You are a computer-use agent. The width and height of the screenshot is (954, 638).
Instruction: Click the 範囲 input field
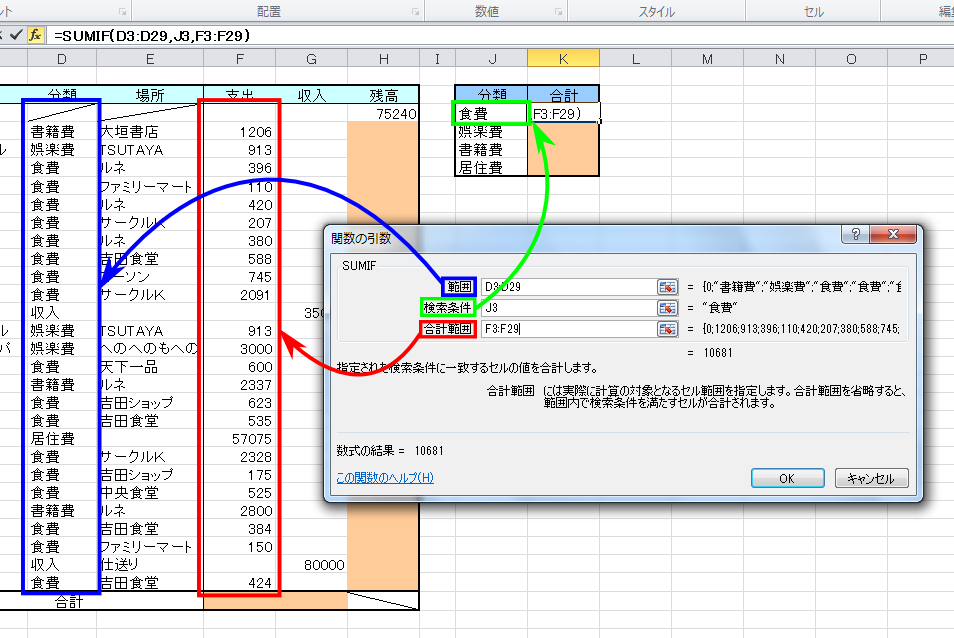pos(568,287)
